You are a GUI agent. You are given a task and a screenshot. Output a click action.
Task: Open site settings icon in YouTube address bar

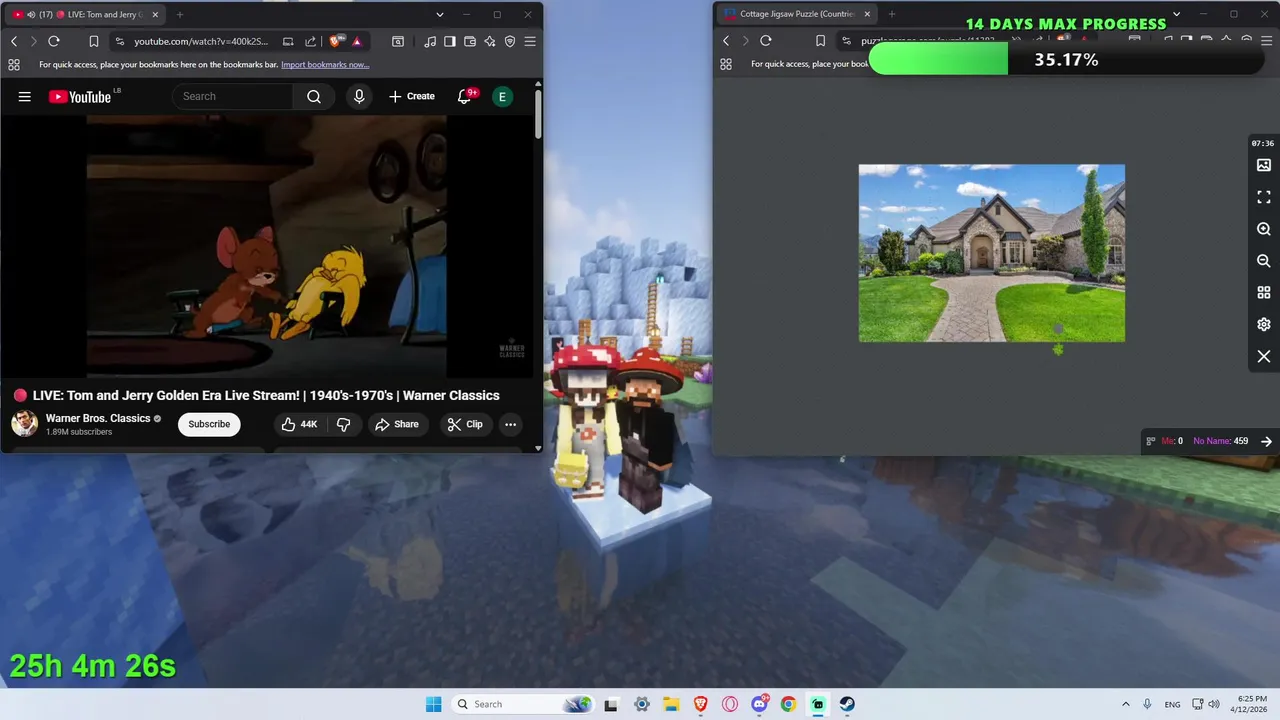pyautogui.click(x=120, y=41)
